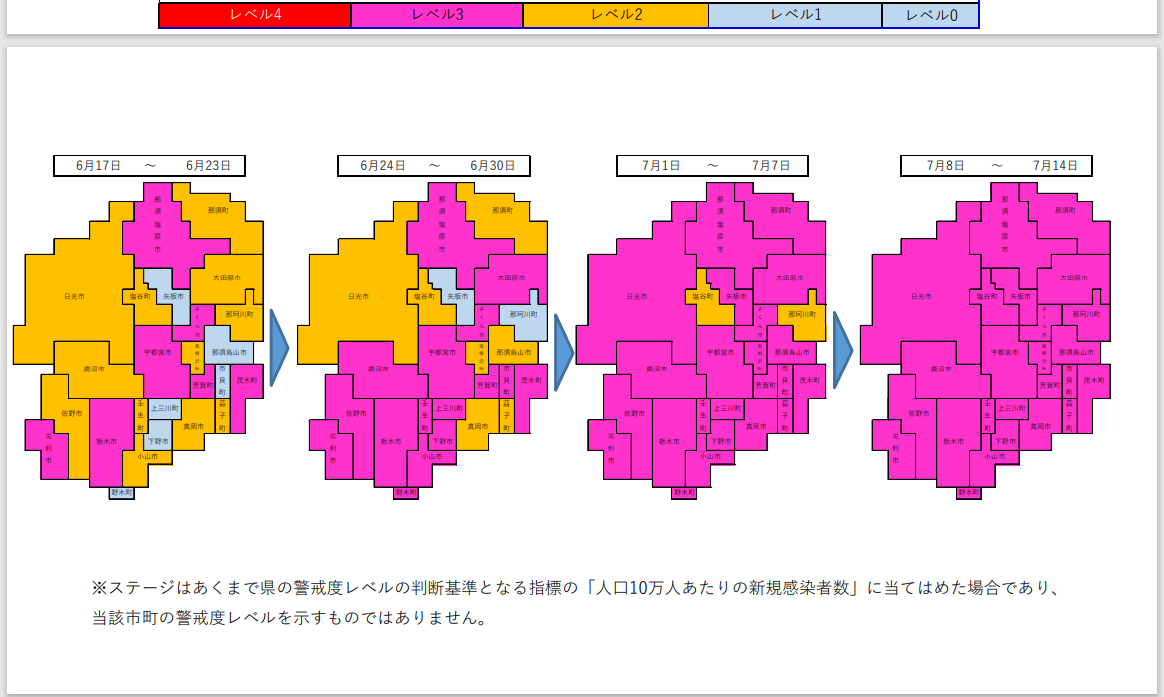
Task: Click 那須烏山市 on the 6月17日 map
Action: 230,352
